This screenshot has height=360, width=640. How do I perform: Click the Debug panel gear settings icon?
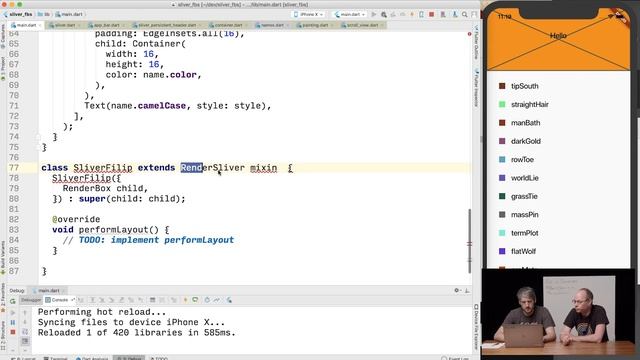click(457, 290)
